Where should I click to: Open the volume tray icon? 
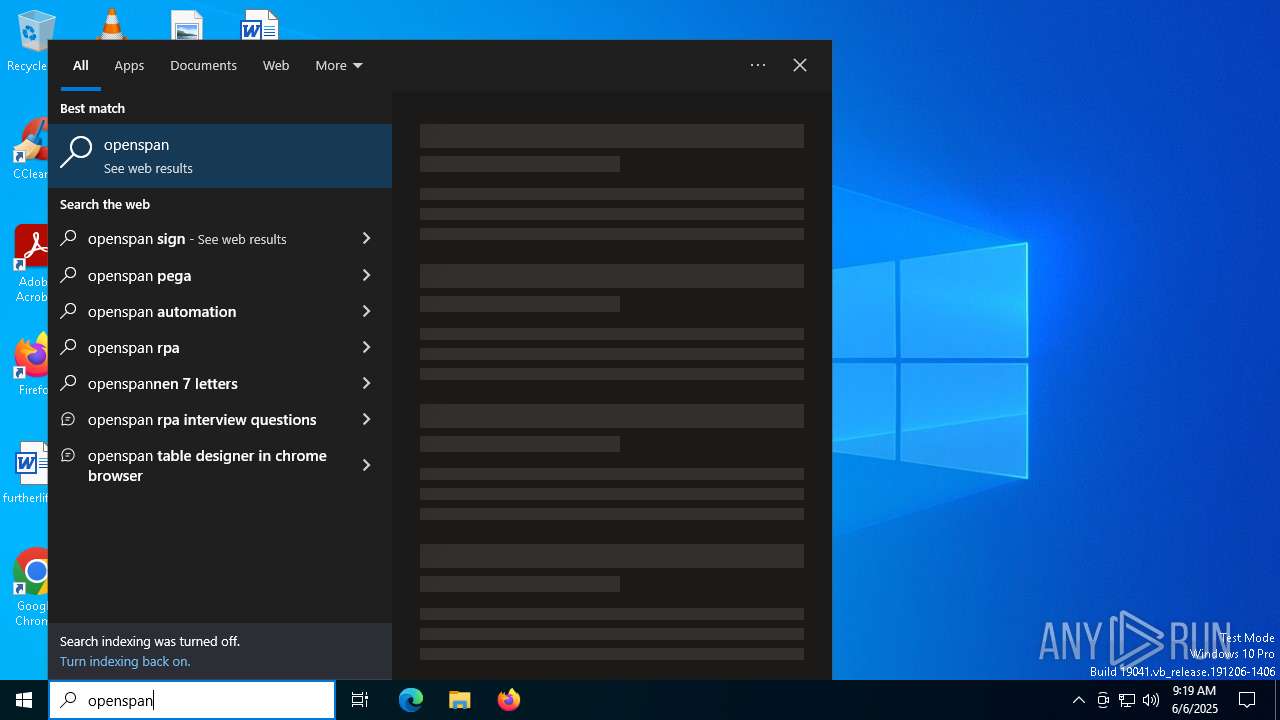click(1151, 700)
